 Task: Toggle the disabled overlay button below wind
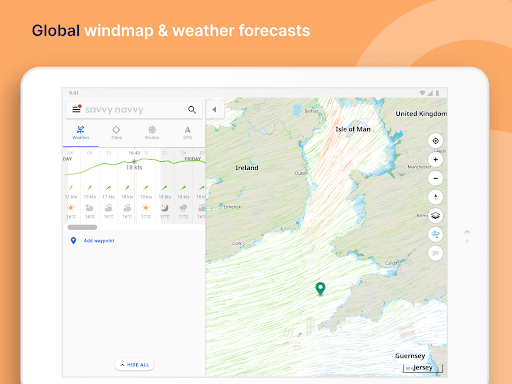pos(435,253)
